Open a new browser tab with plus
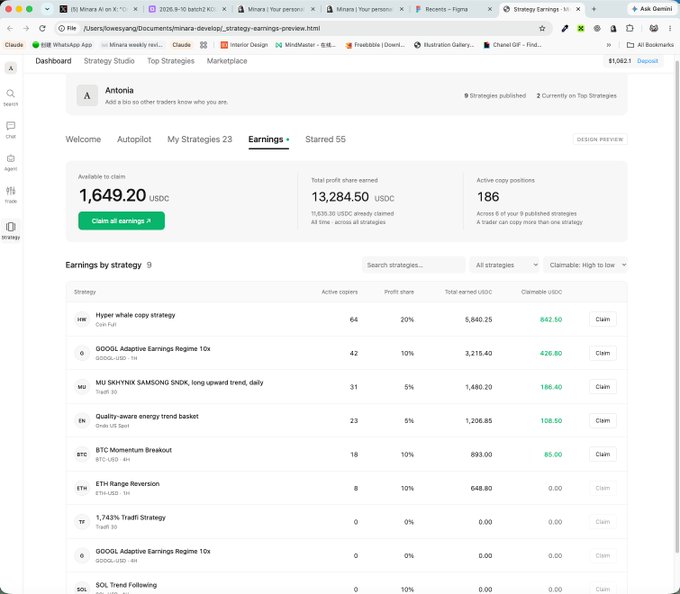Image resolution: width=680 pixels, height=594 pixels. point(594,9)
